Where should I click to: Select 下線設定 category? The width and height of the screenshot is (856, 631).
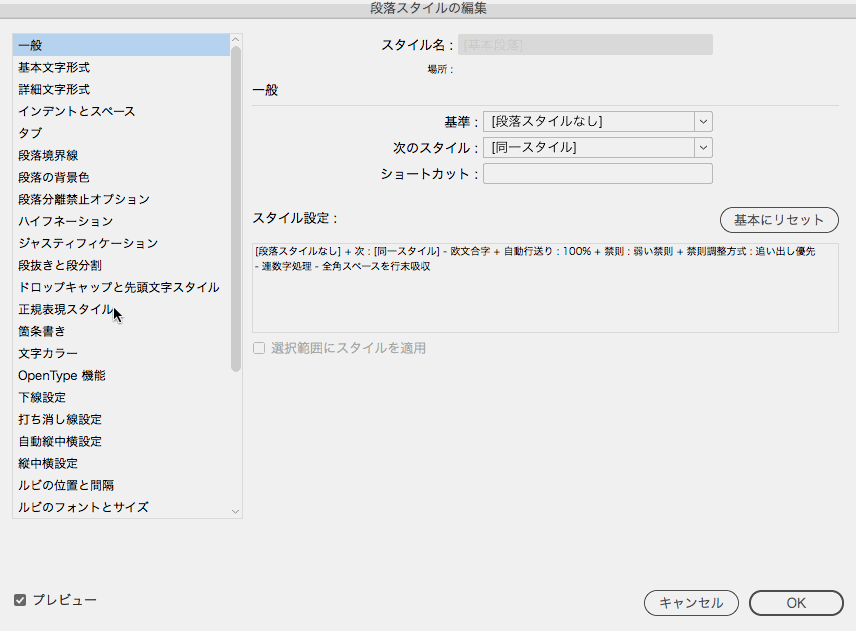pos(121,397)
